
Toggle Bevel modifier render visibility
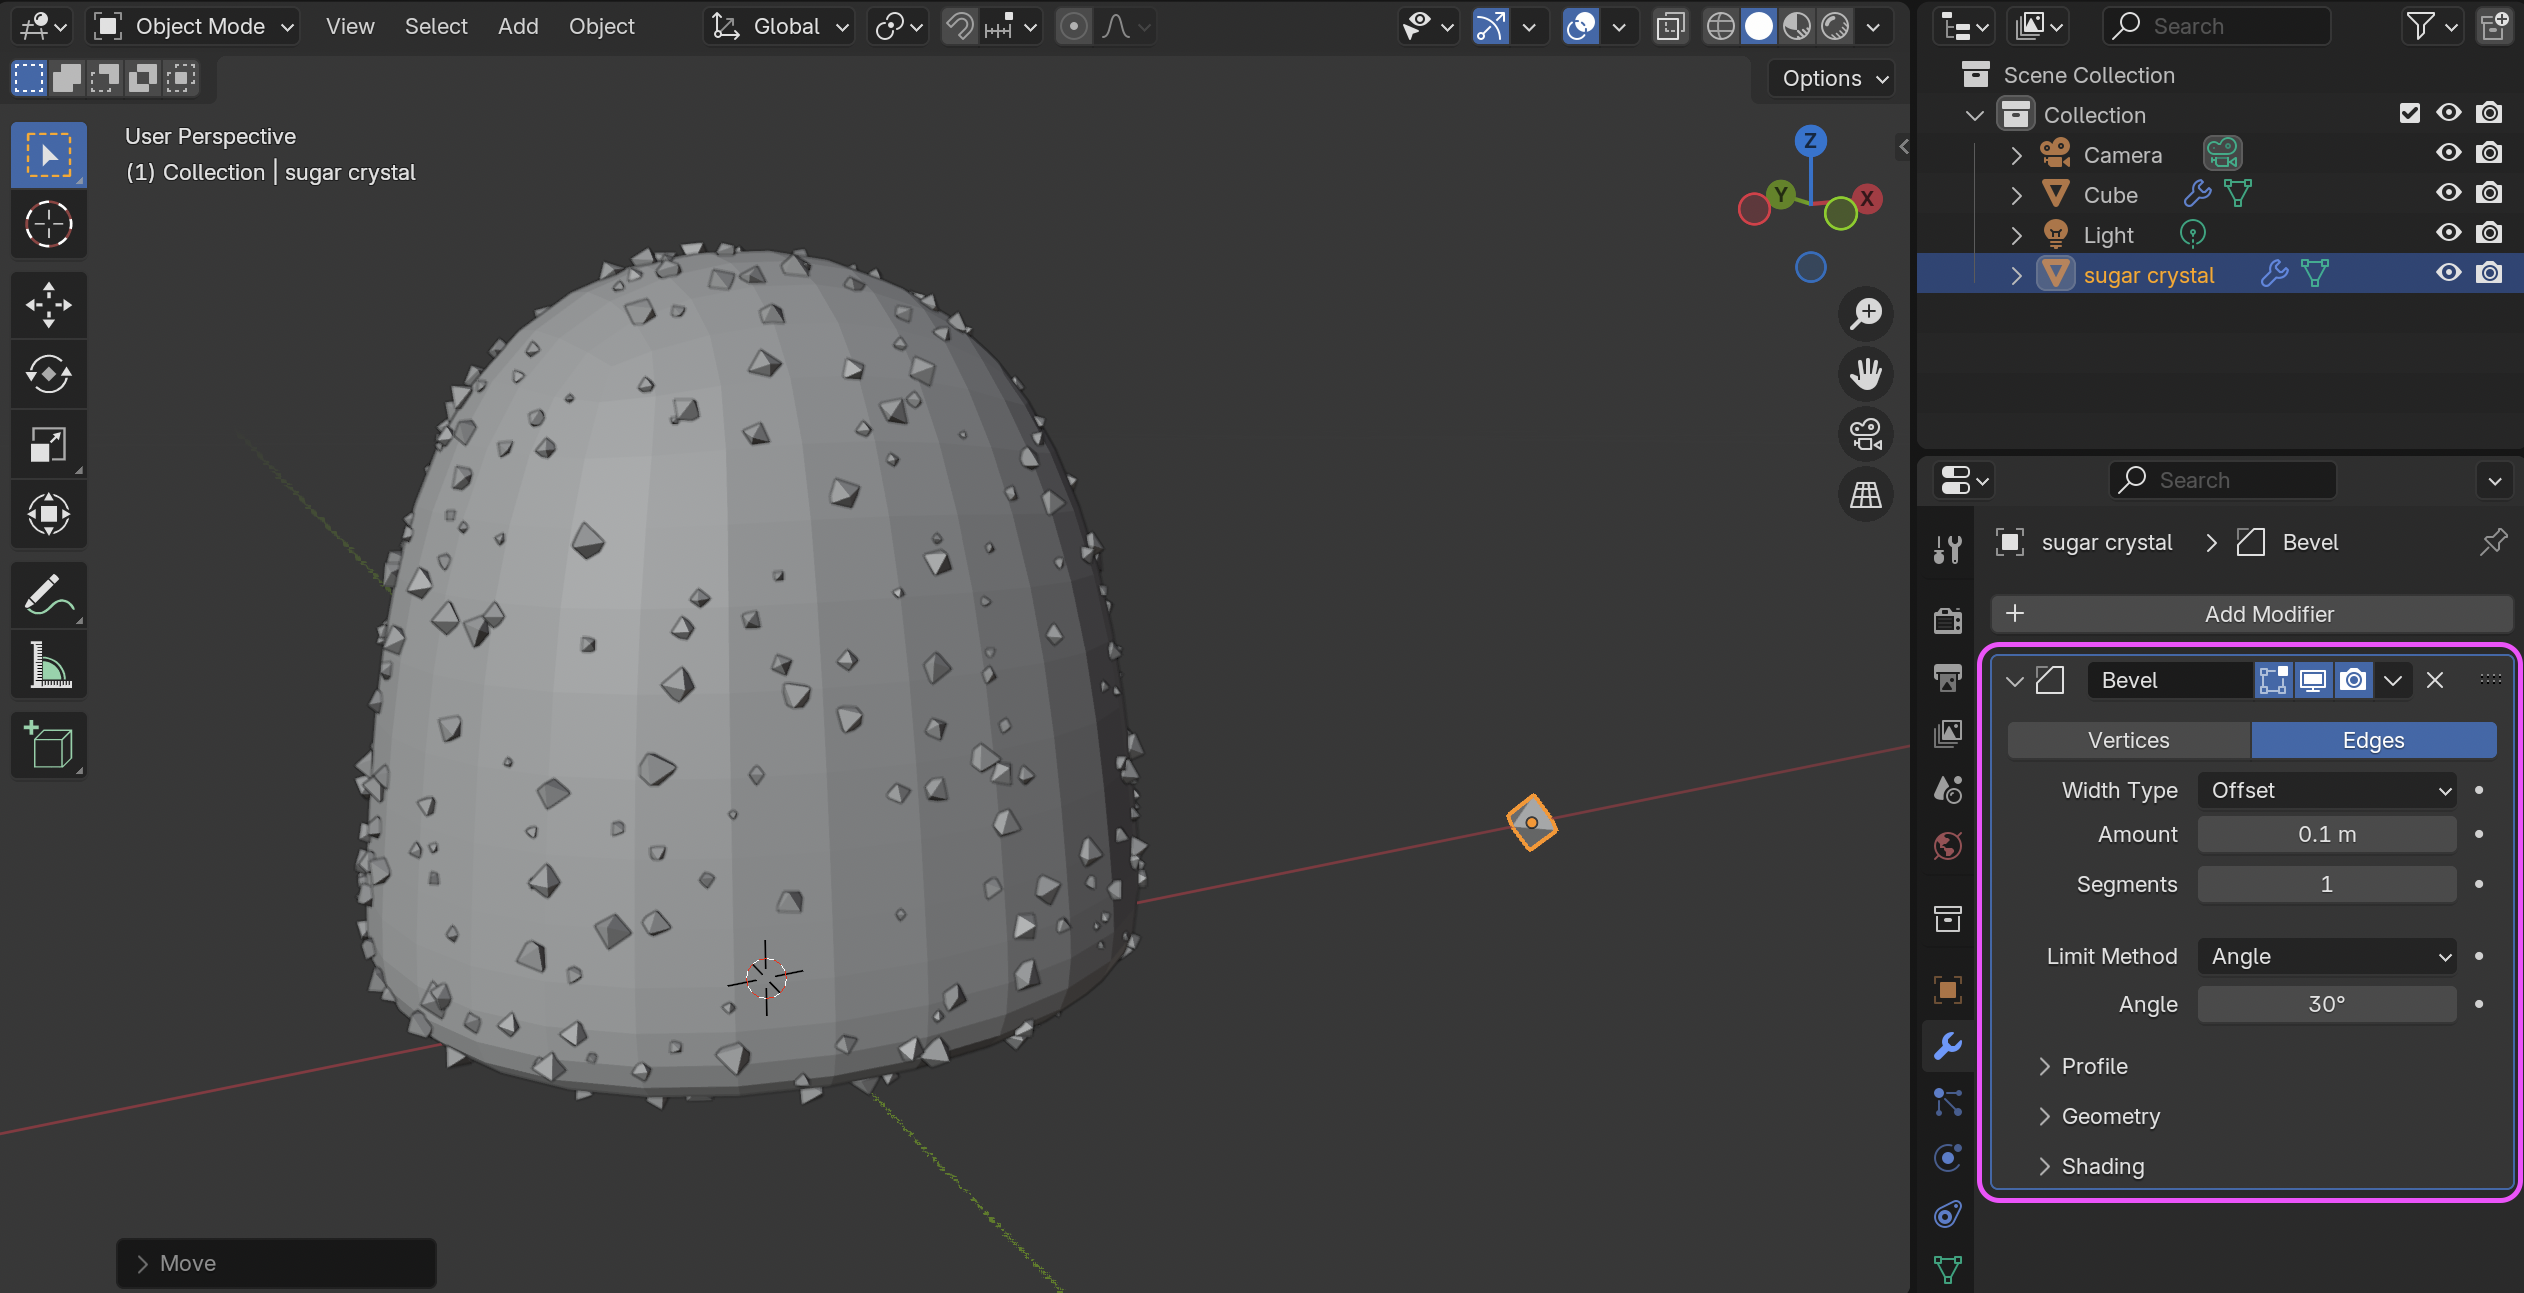(2354, 680)
